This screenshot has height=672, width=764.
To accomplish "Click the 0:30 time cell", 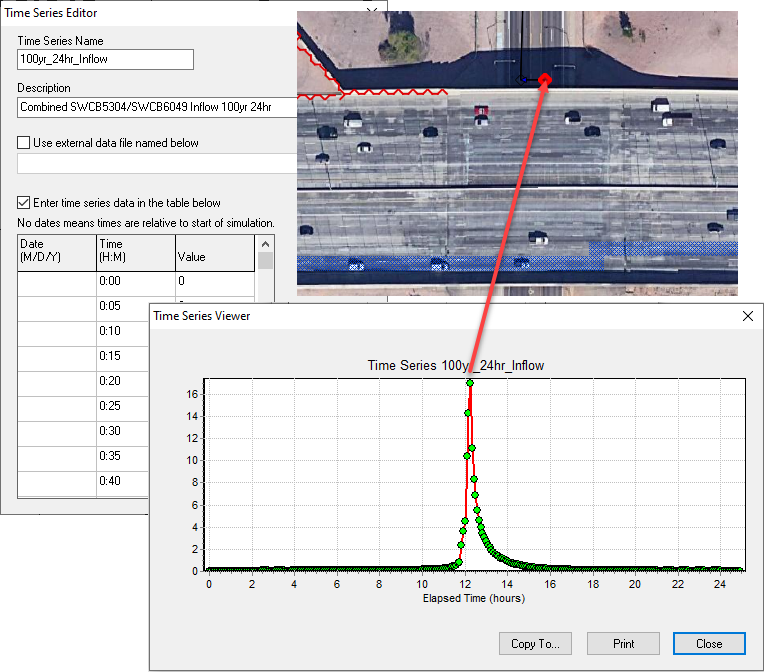I will [135, 431].
